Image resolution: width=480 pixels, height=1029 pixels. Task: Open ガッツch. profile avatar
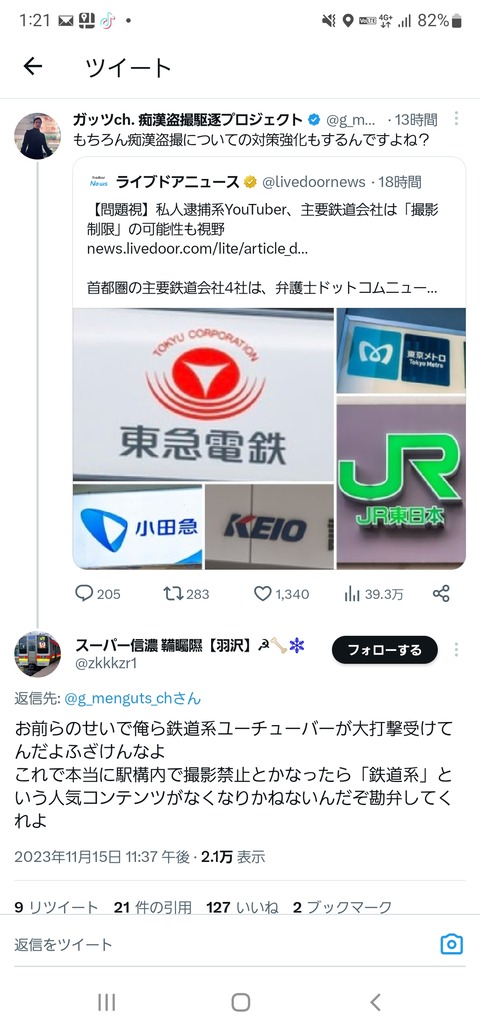[x=37, y=136]
